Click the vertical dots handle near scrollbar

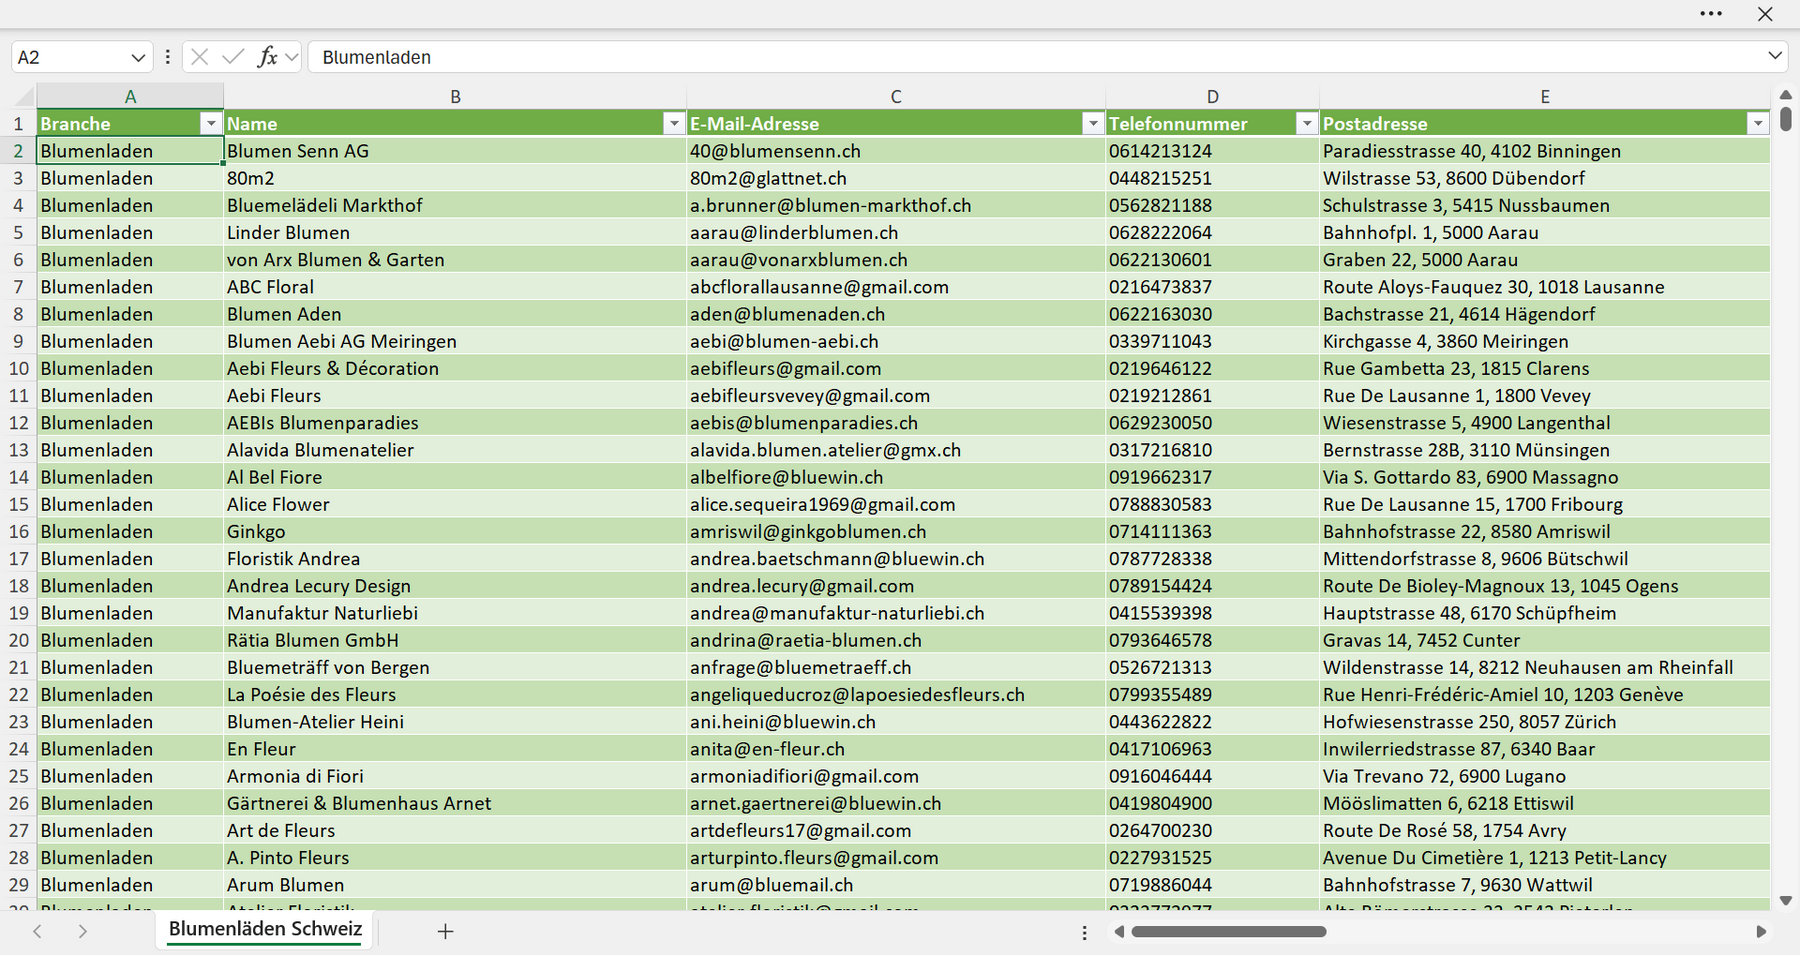point(1085,932)
